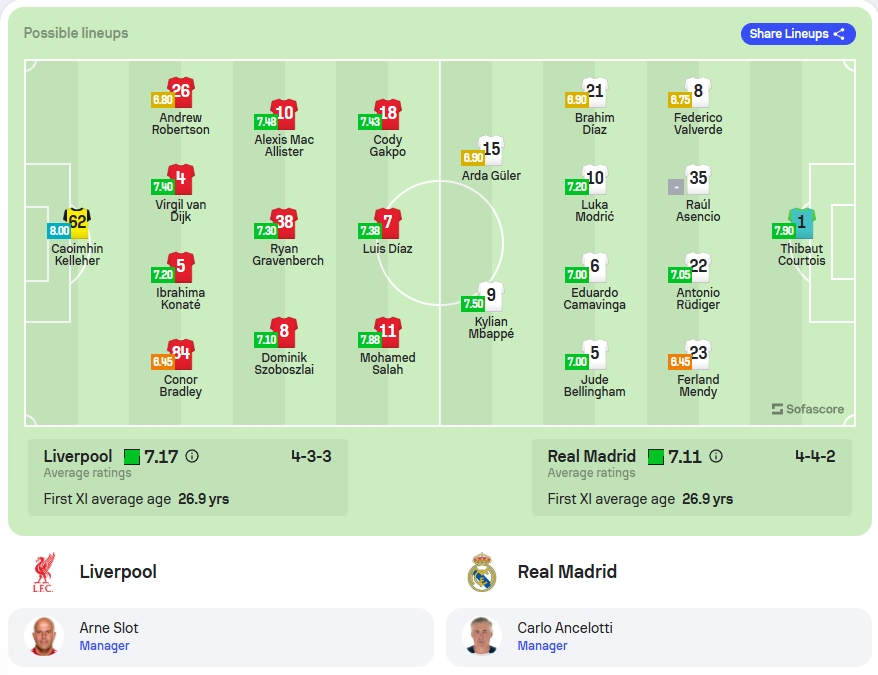The image size is (878, 675).
Task: Select Luka Modrić's number 10 jersey
Action: (x=595, y=179)
